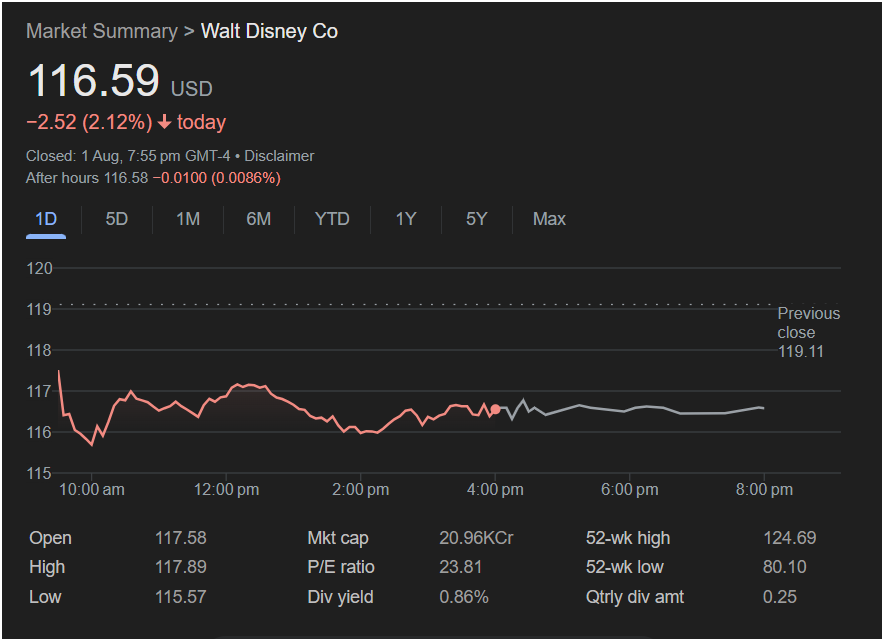Click the −2.52 (2.12%) change value

(x=89, y=122)
